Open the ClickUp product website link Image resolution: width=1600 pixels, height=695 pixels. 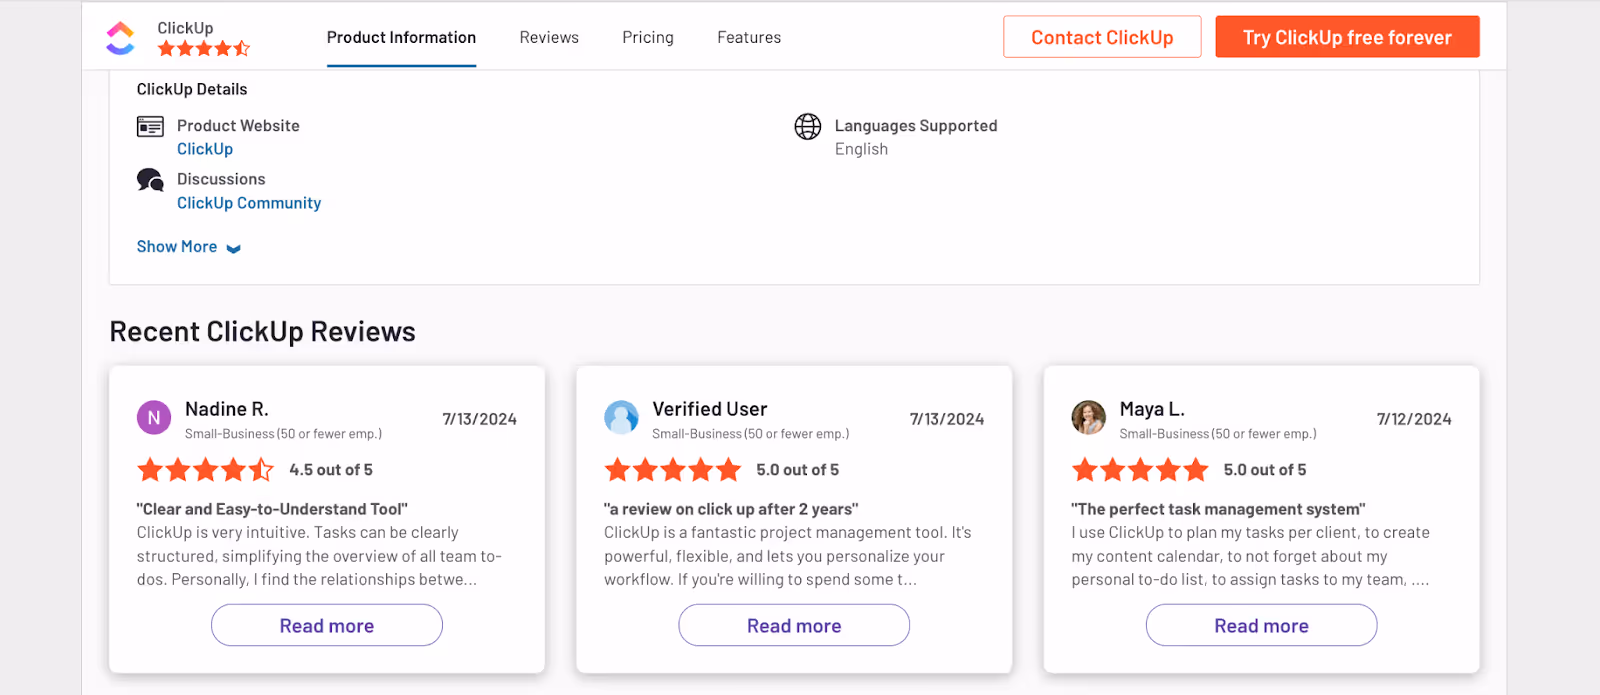coord(205,149)
